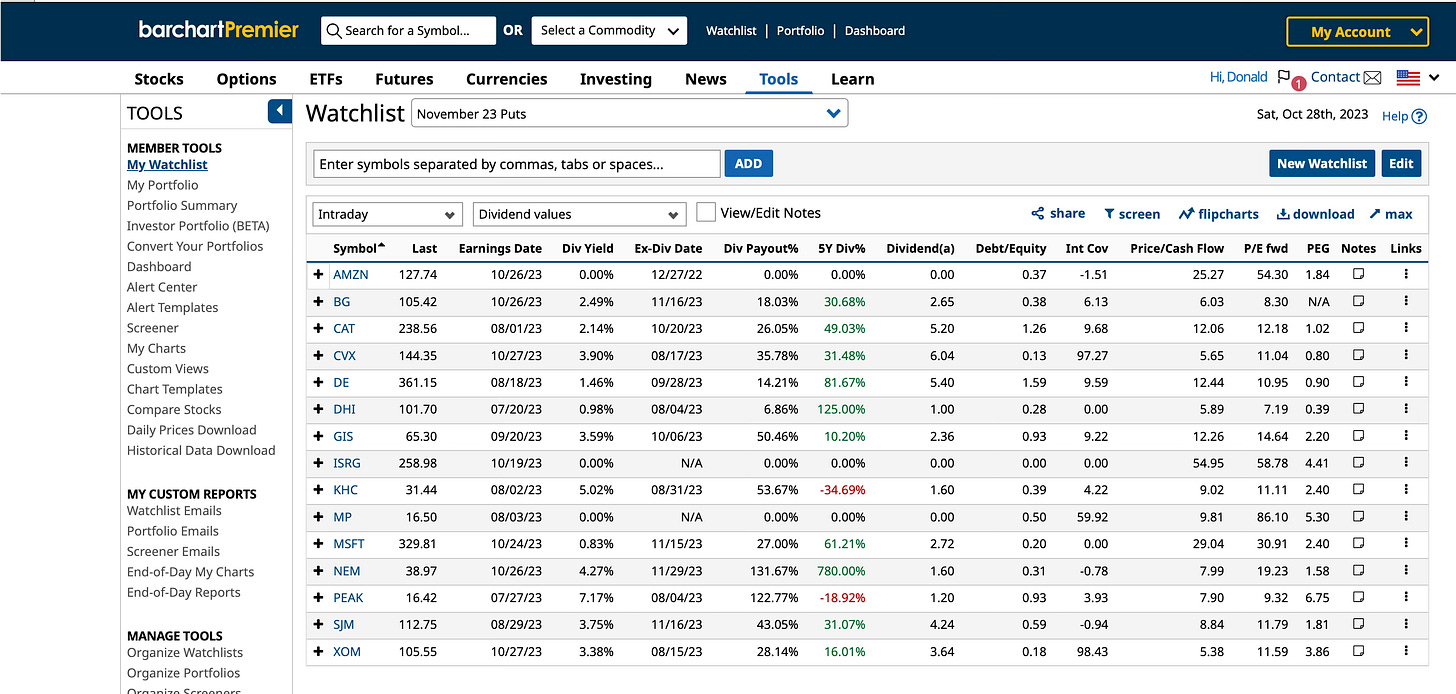This screenshot has width=1456, height=694.
Task: Open the ISRG symbol link
Action: 347,463
